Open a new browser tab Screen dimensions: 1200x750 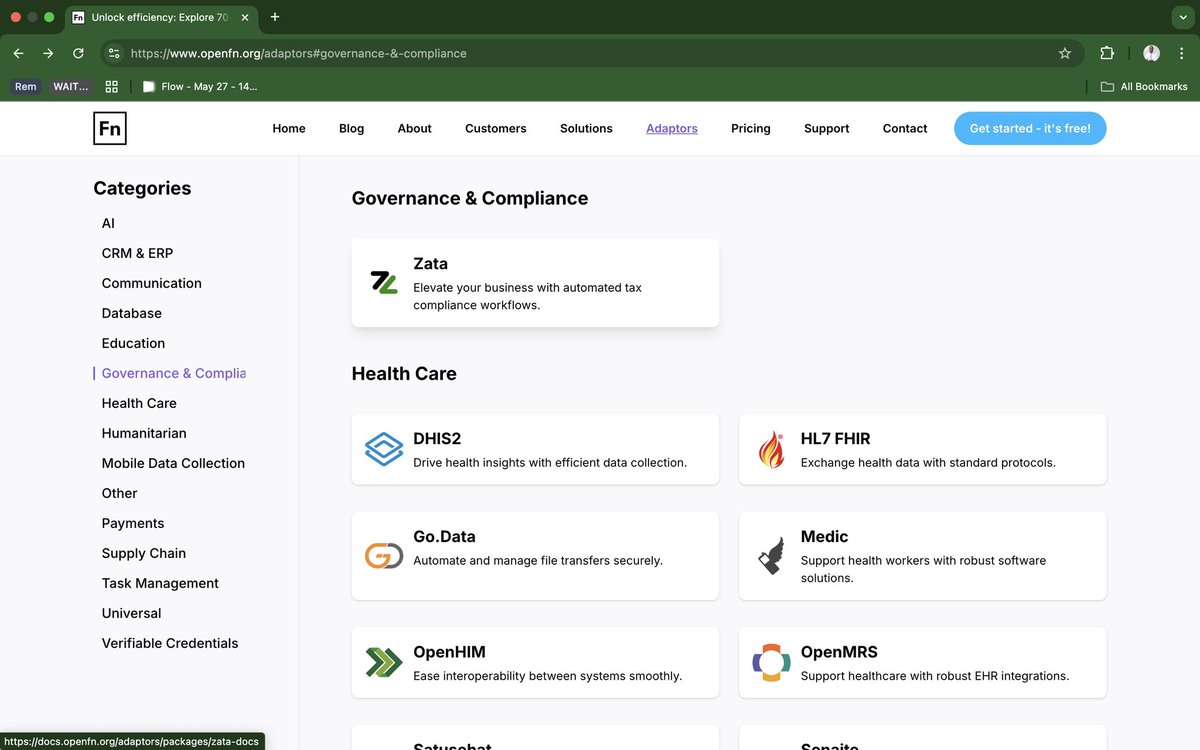click(x=275, y=17)
